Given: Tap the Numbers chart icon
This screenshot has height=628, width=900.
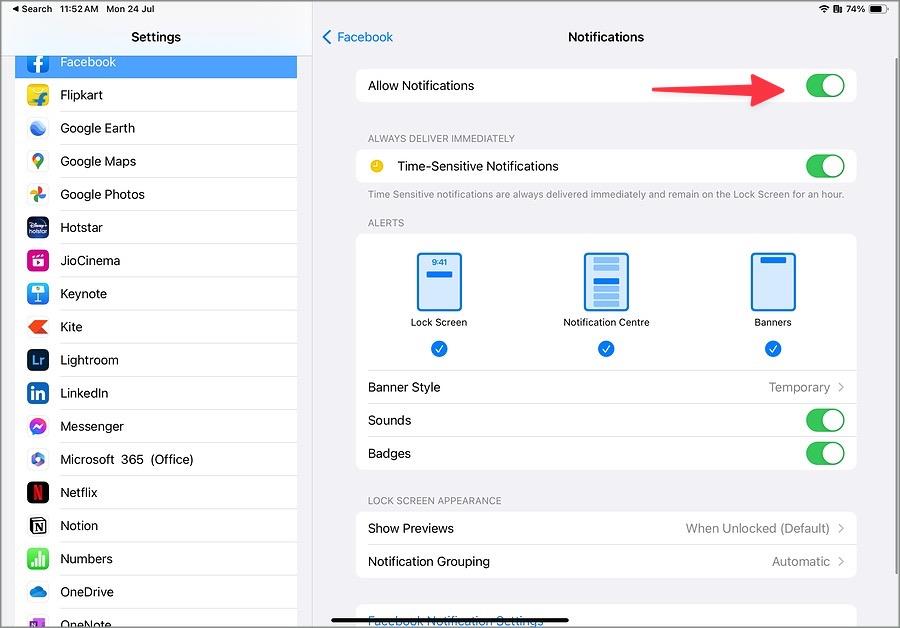Looking at the screenshot, I should [38, 559].
